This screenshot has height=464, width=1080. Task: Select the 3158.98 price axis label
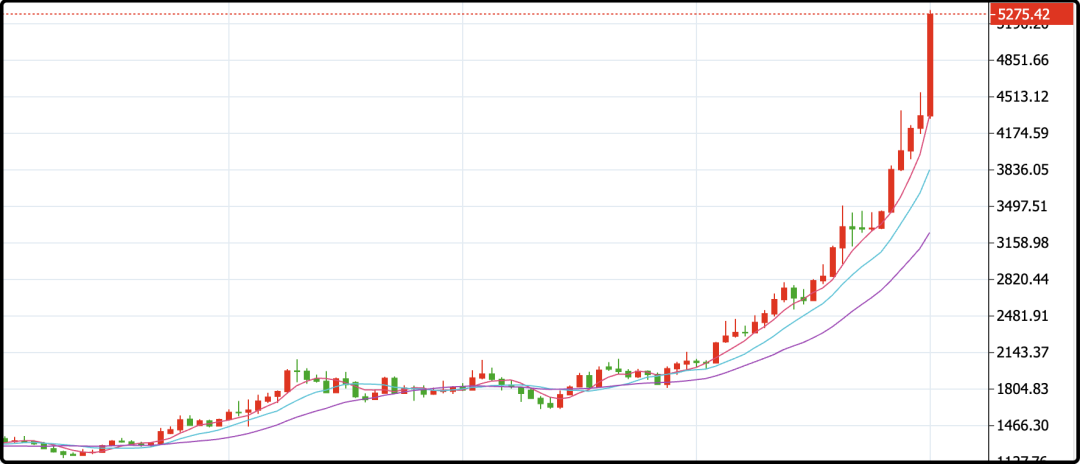pos(1022,243)
